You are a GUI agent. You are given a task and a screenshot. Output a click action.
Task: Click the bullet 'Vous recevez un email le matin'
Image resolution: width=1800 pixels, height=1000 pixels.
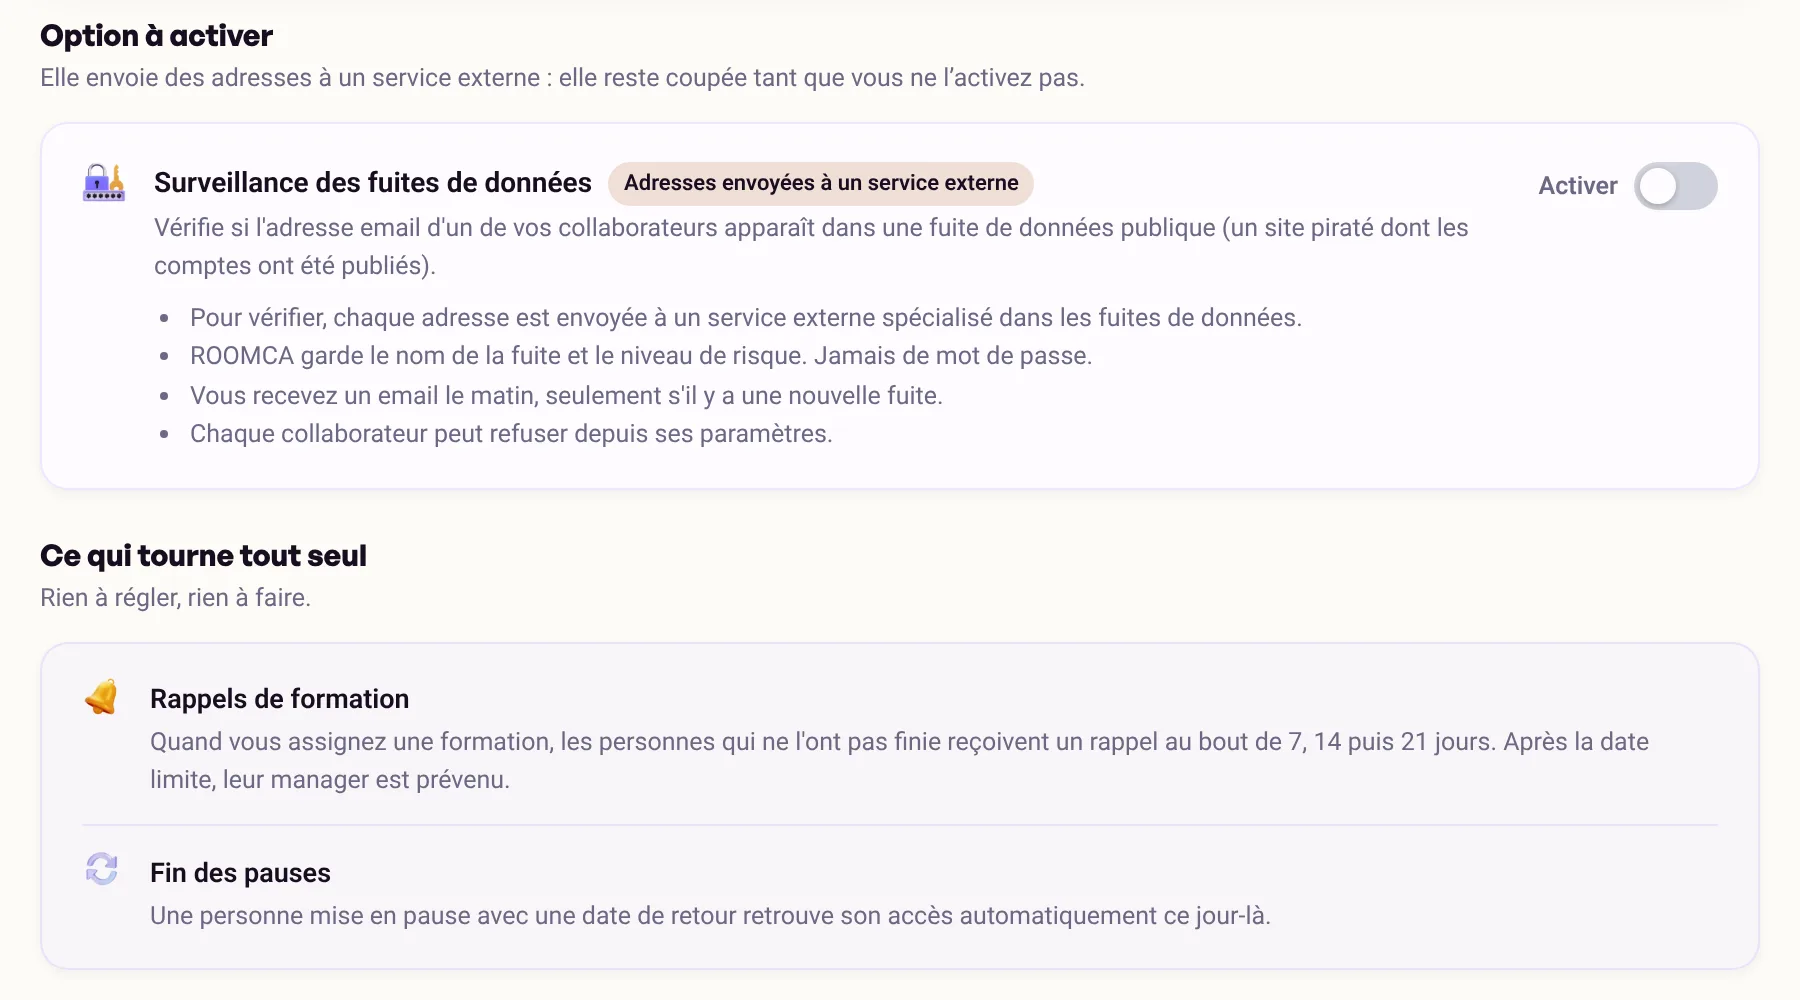(x=566, y=396)
